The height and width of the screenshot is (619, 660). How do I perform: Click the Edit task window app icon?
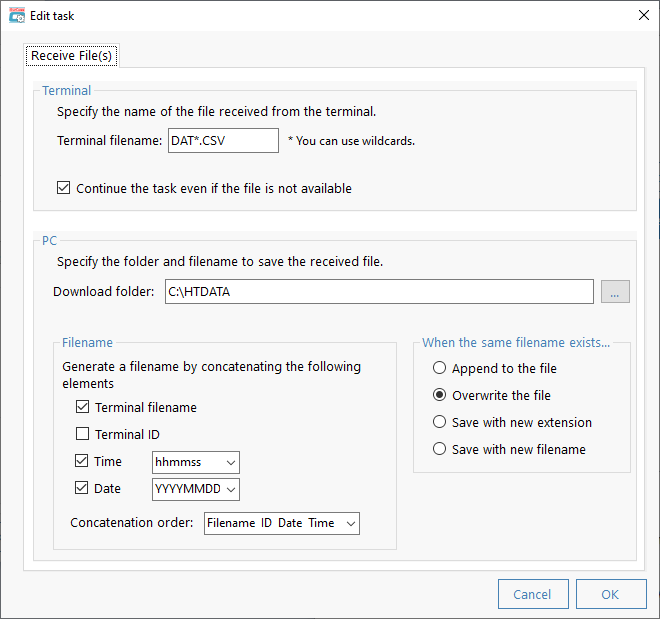[x=17, y=16]
